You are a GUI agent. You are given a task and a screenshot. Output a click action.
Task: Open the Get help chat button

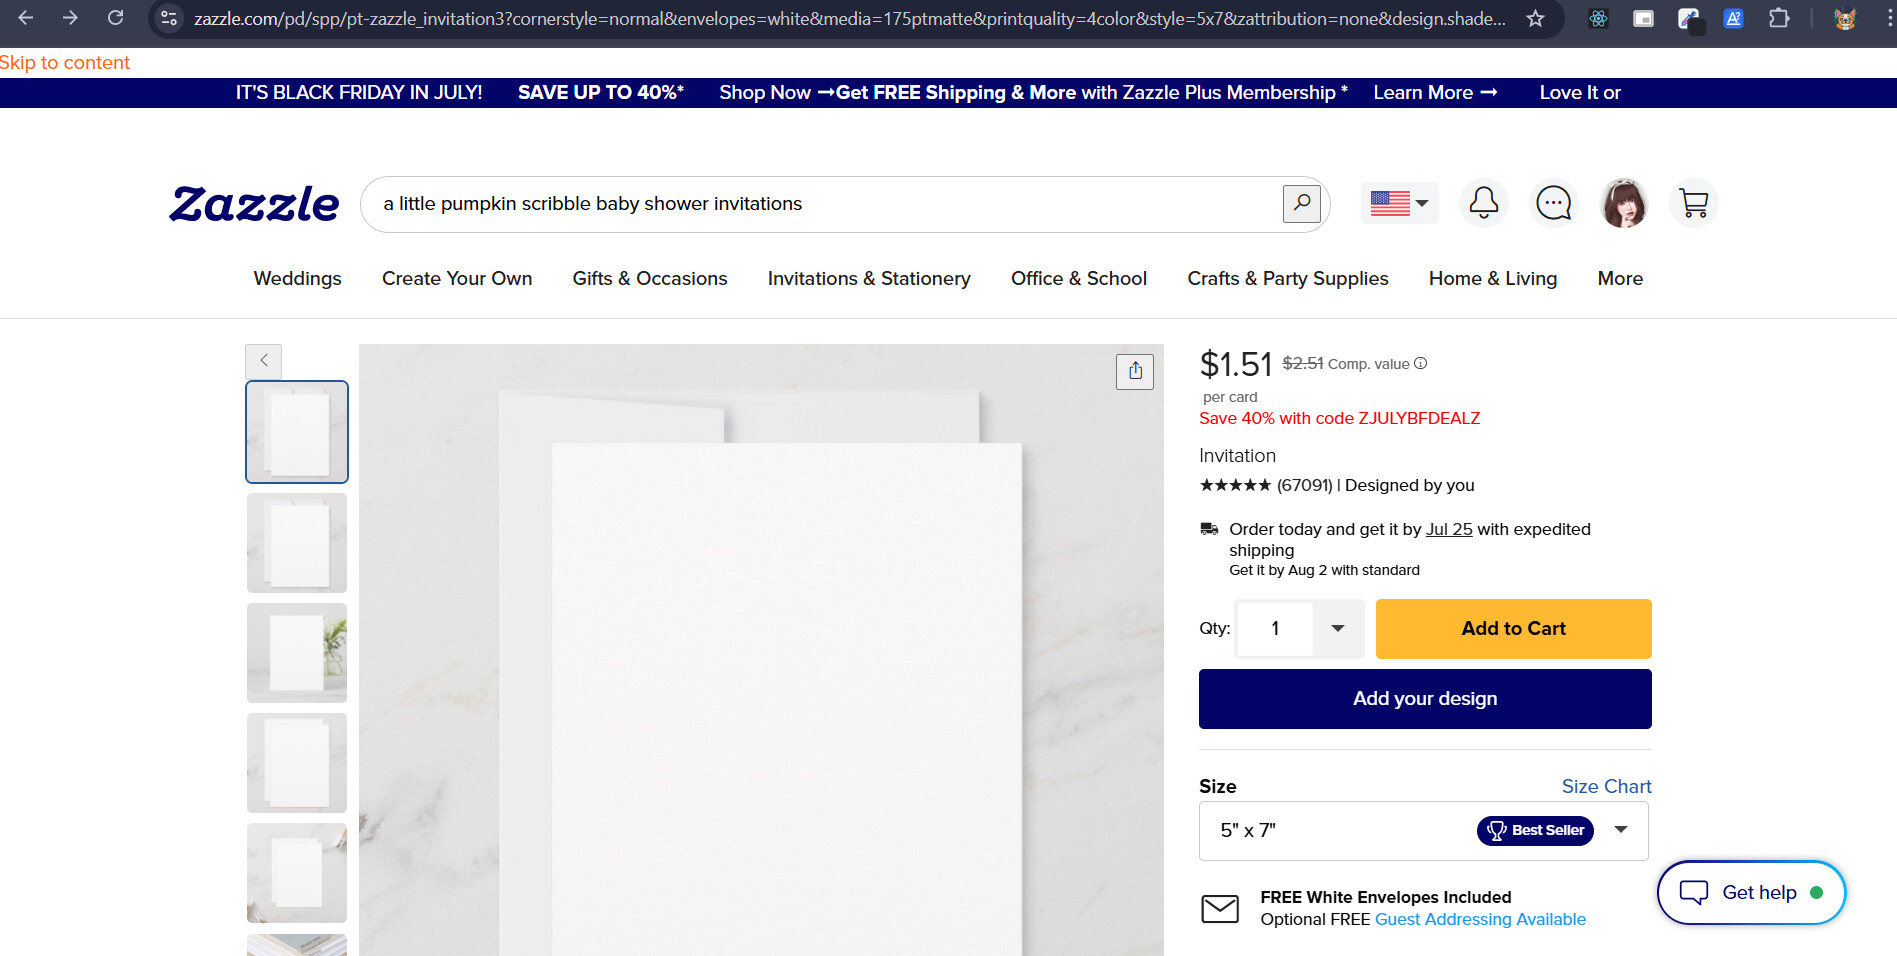point(1751,893)
